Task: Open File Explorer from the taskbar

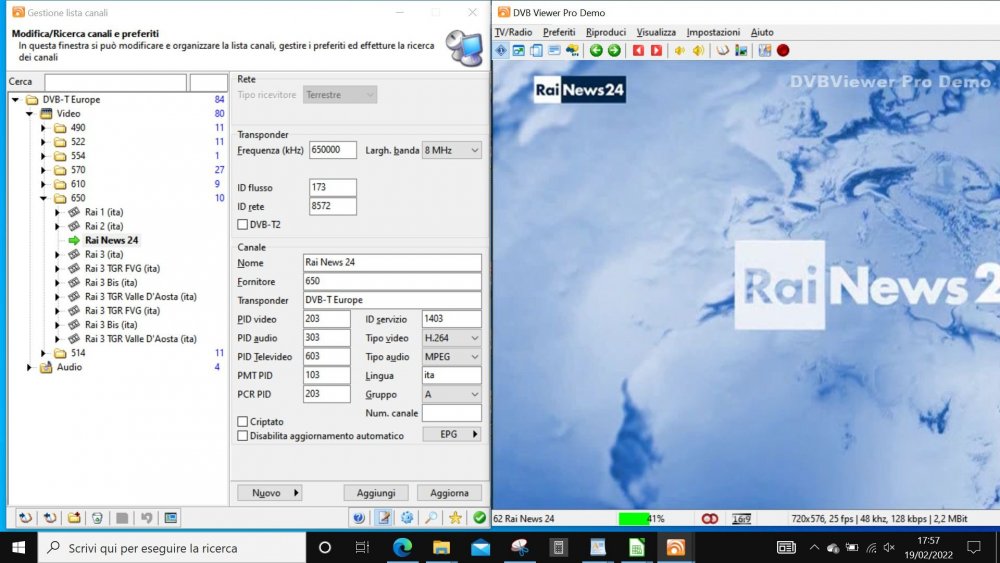Action: coord(441,547)
